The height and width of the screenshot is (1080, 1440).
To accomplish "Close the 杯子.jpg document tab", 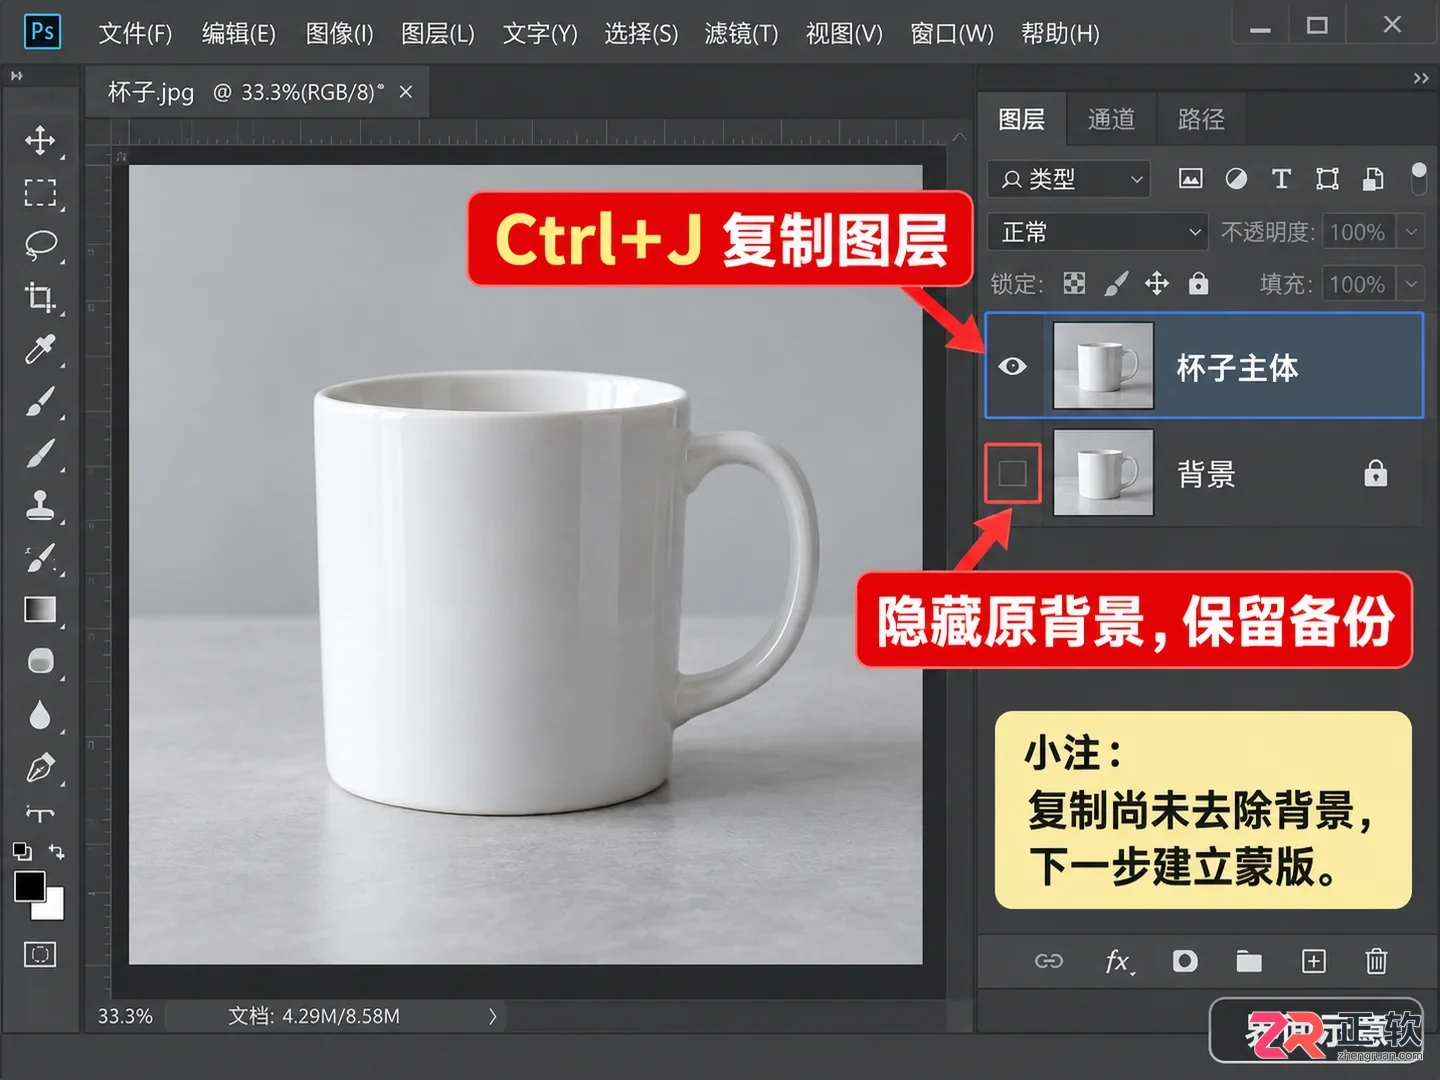I will pyautogui.click(x=406, y=92).
